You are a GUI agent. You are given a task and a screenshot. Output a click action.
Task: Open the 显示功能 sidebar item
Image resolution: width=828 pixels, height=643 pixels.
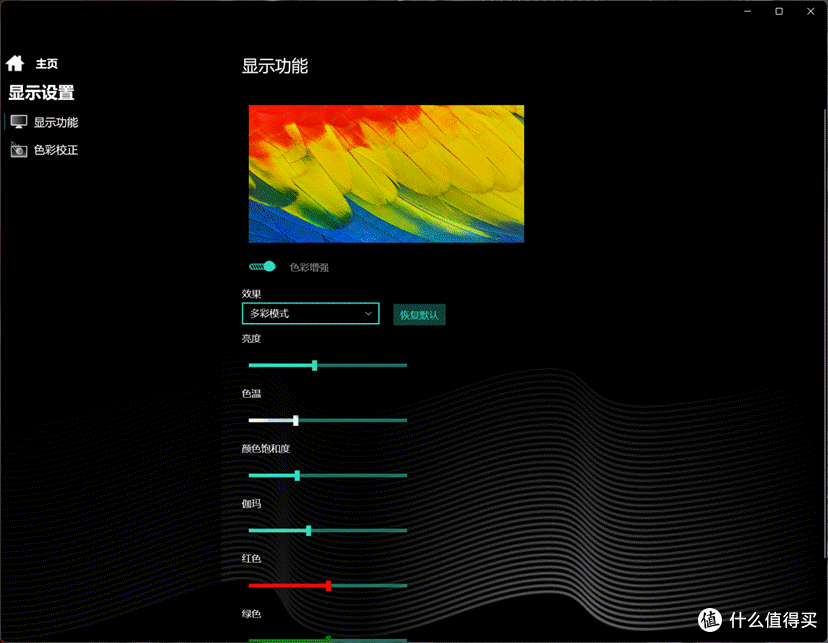56,122
